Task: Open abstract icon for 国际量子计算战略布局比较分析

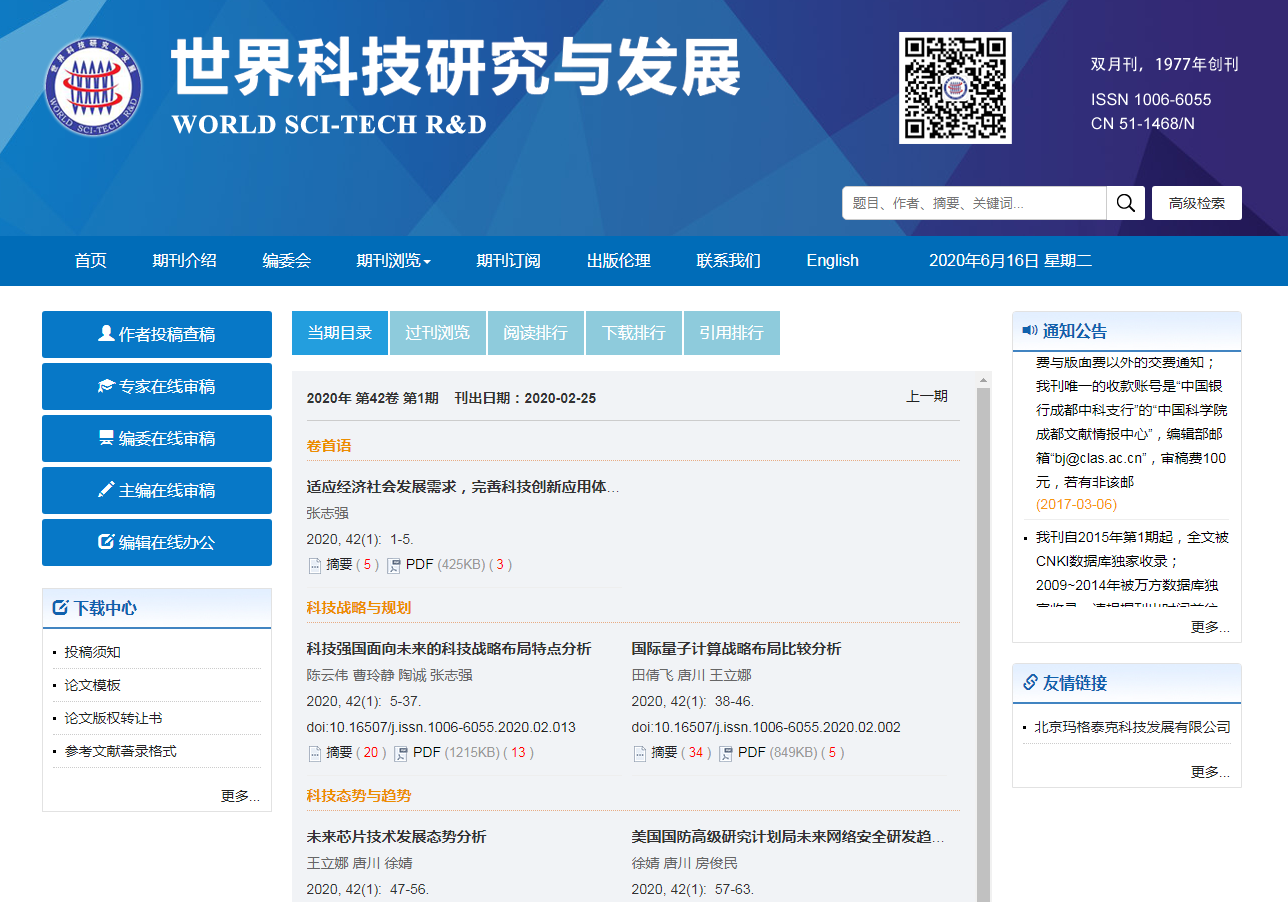Action: point(640,753)
